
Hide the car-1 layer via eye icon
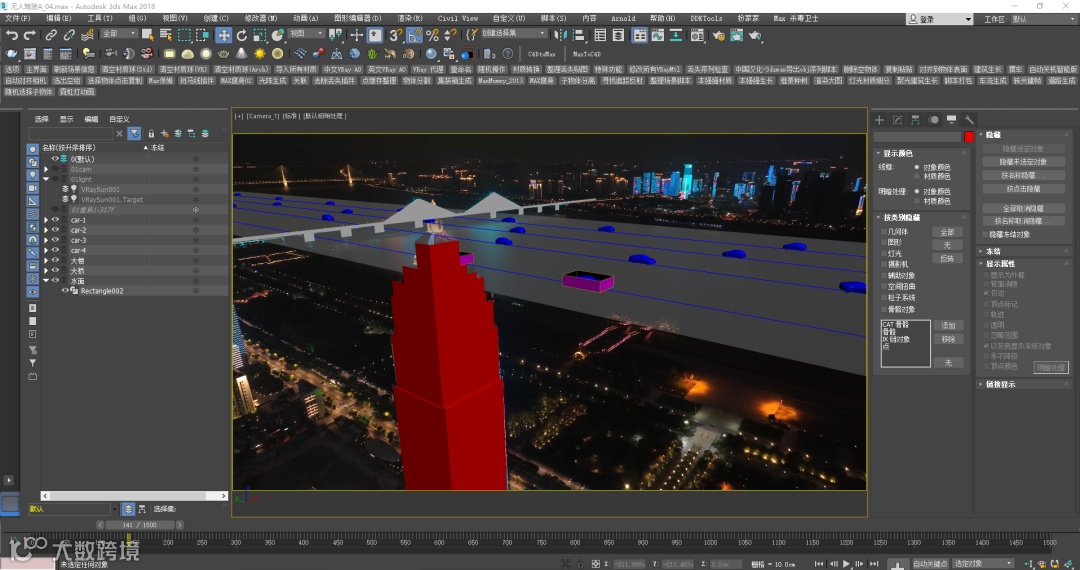click(56, 220)
